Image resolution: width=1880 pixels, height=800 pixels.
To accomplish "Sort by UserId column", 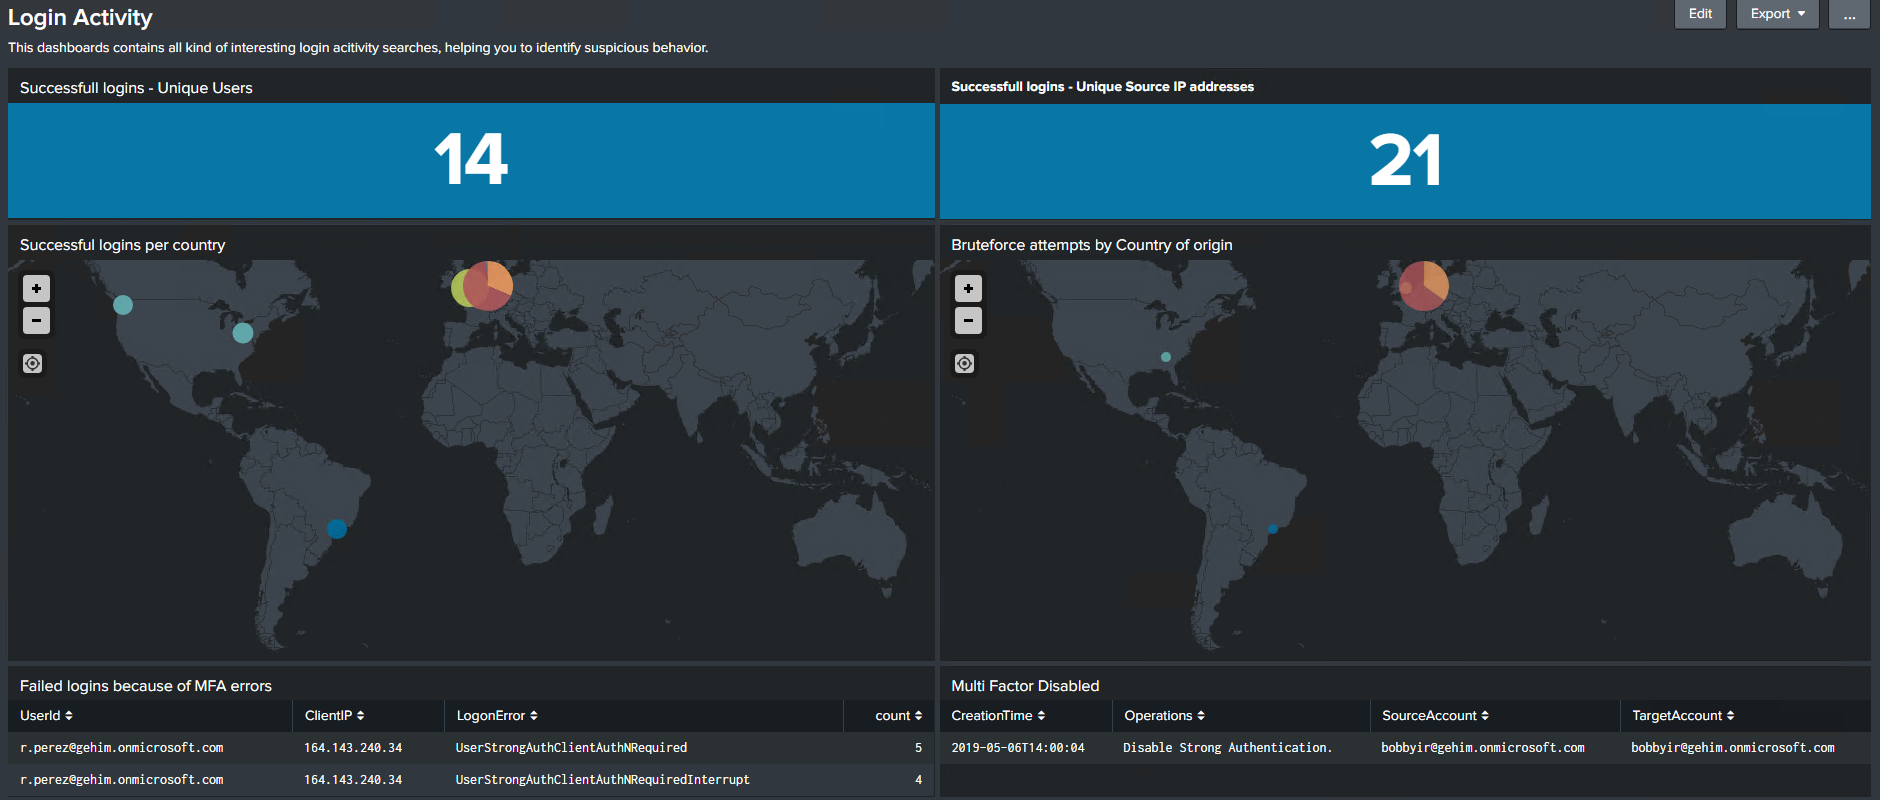I will 46,716.
